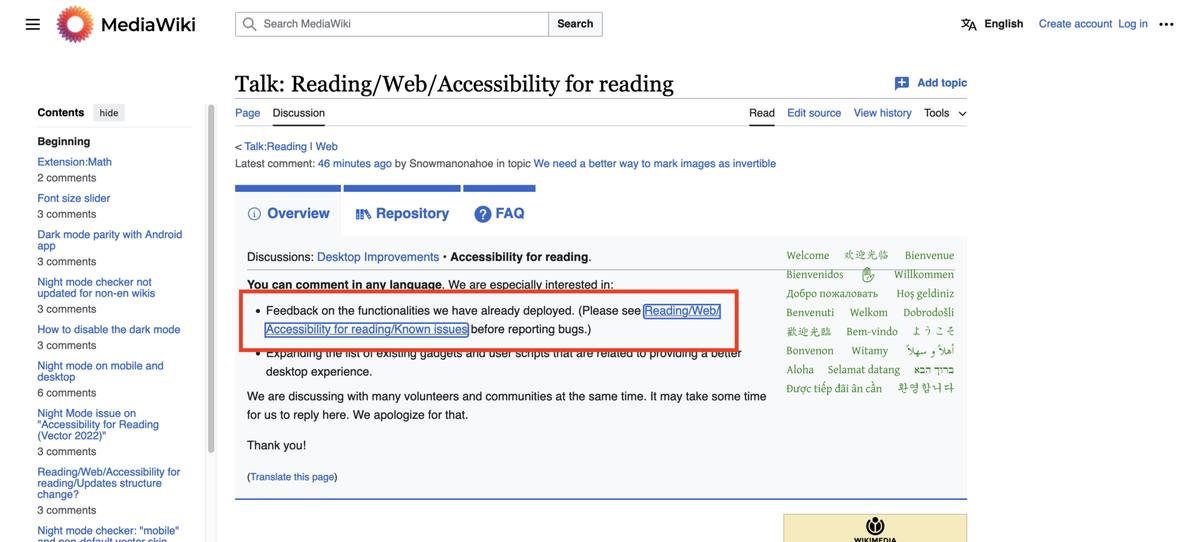Image resolution: width=1200 pixels, height=542 pixels.
Task: Click 'Добро пожаловать' greeting text
Action: tap(832, 293)
